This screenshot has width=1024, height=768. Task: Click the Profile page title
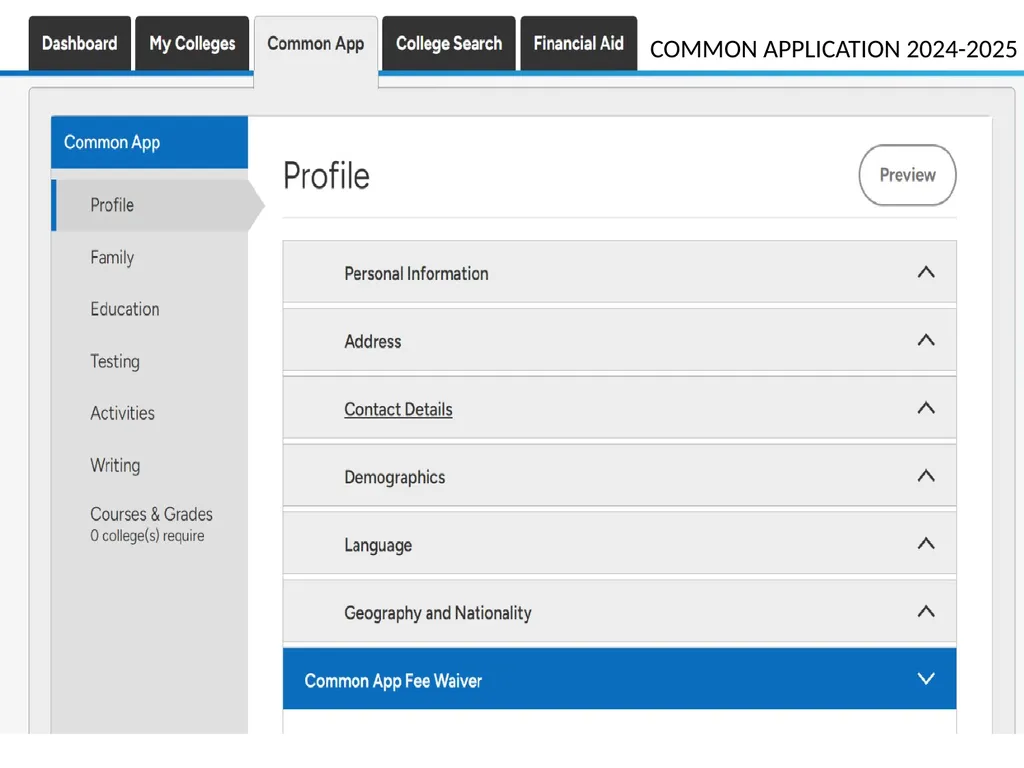pyautogui.click(x=327, y=176)
